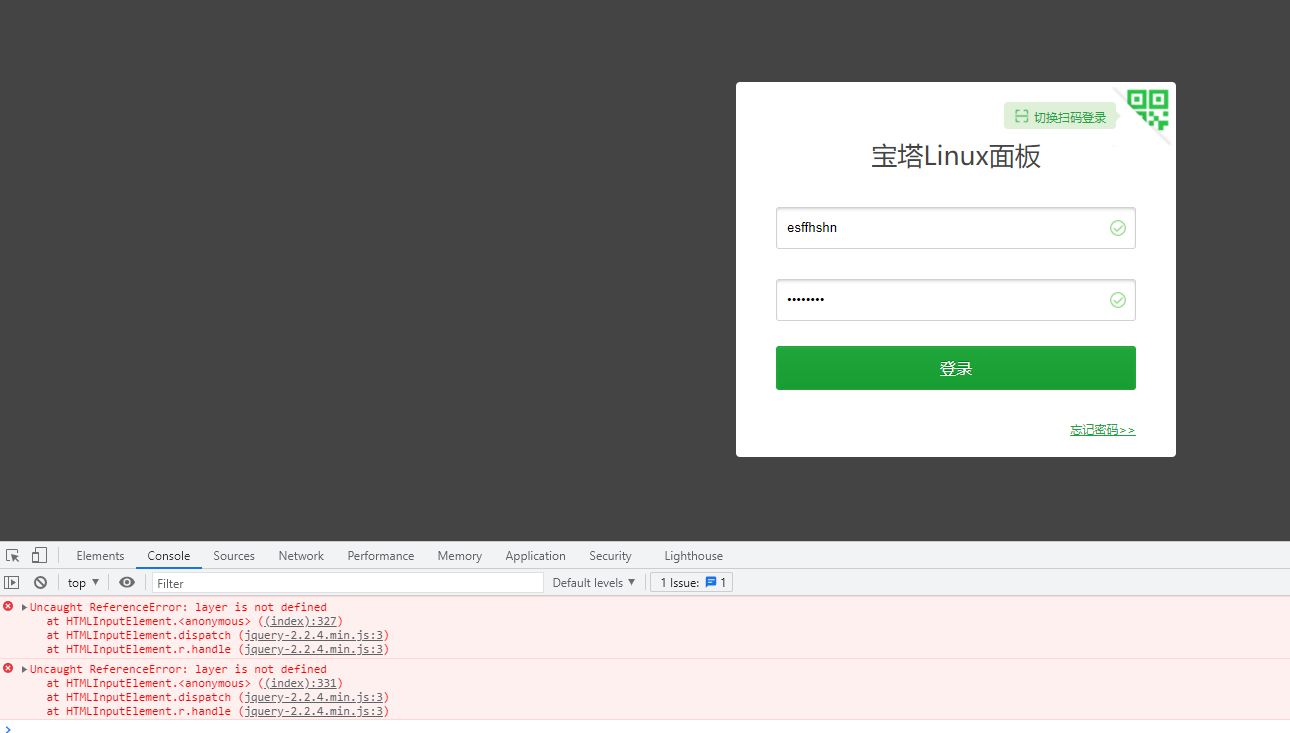Open the (index):327 source link

click(301, 621)
